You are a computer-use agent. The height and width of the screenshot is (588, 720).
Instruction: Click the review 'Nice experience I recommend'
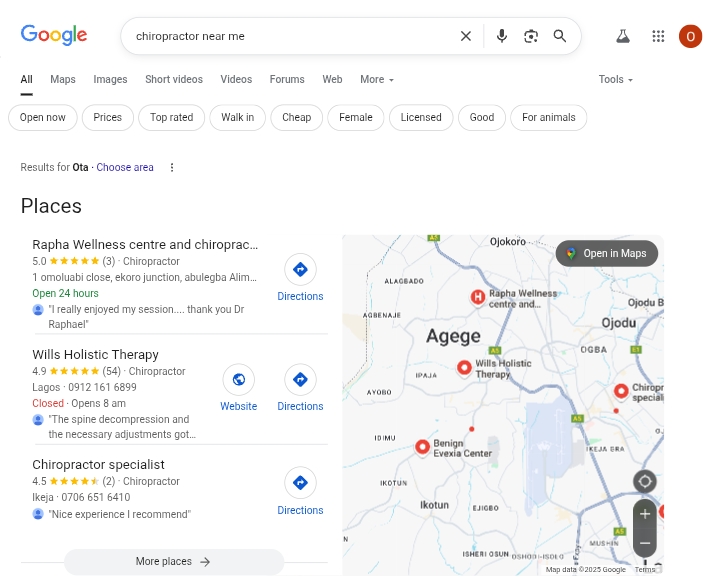pos(119,515)
